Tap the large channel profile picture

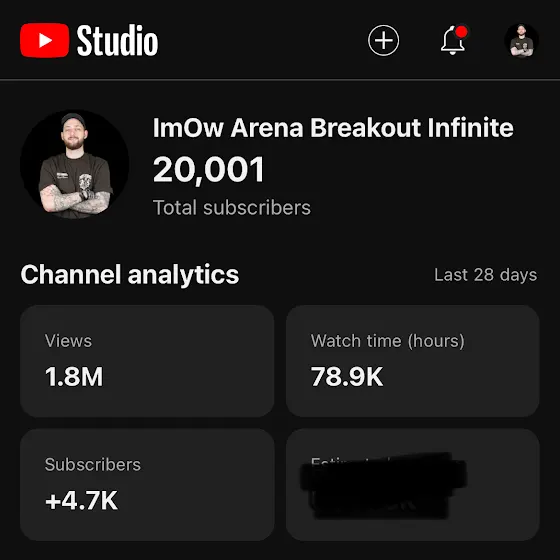pos(75,165)
